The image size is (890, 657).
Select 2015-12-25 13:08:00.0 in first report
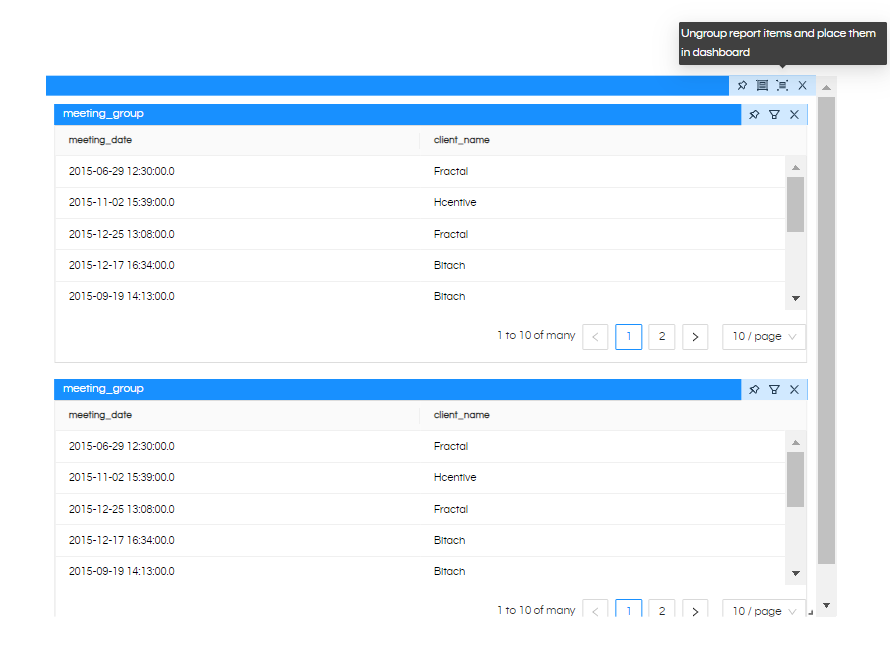(121, 234)
